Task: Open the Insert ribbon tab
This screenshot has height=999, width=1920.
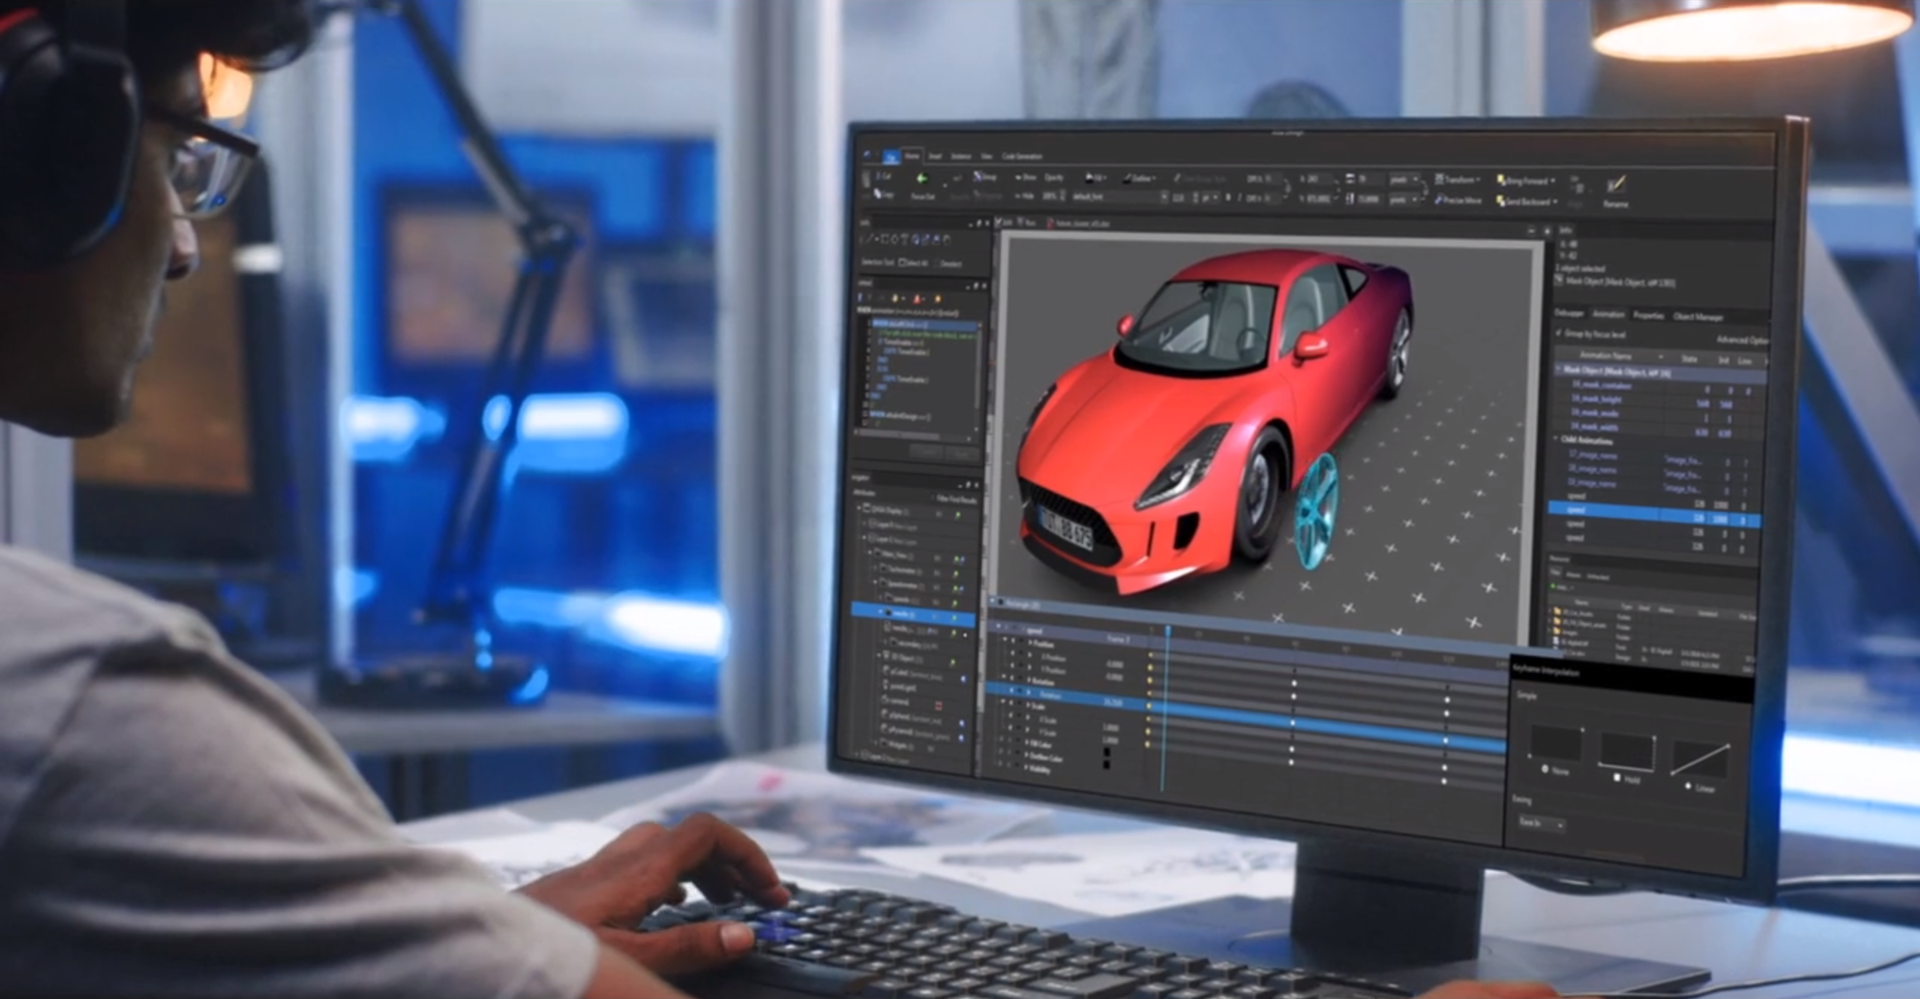Action: tap(935, 156)
